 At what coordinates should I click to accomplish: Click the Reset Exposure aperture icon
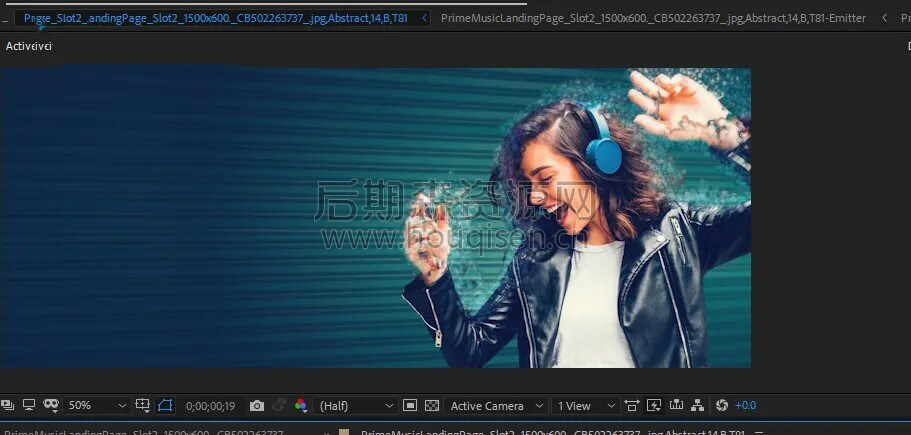click(x=722, y=405)
